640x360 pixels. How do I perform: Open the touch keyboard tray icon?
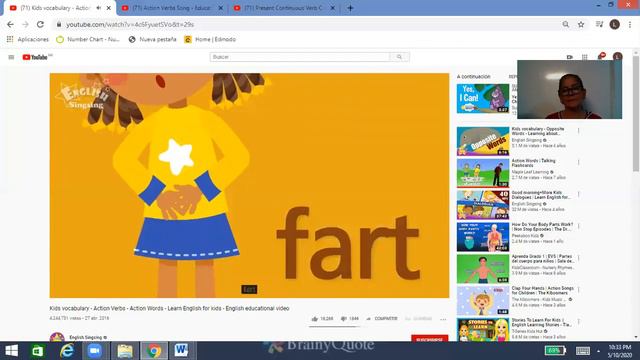tap(583, 351)
